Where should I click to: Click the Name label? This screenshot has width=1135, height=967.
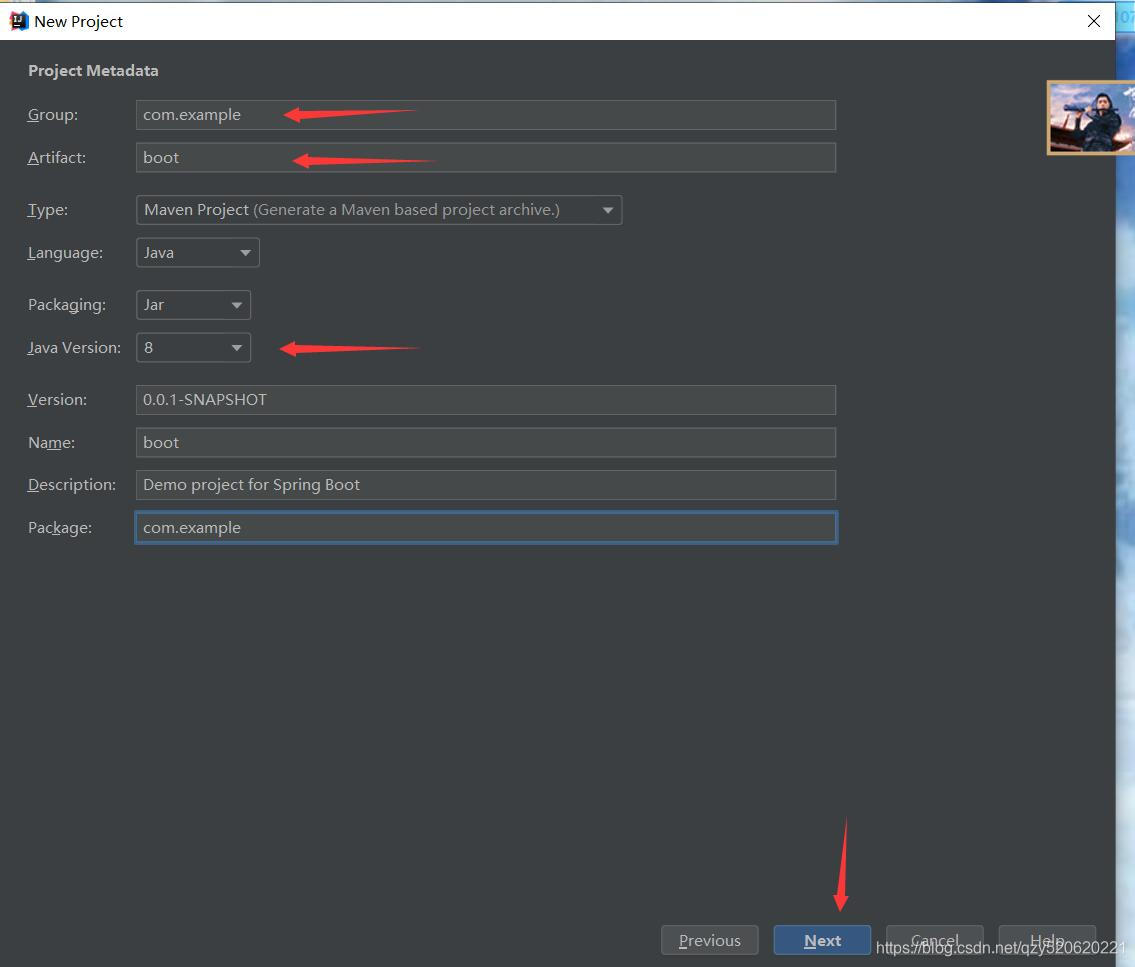click(51, 442)
